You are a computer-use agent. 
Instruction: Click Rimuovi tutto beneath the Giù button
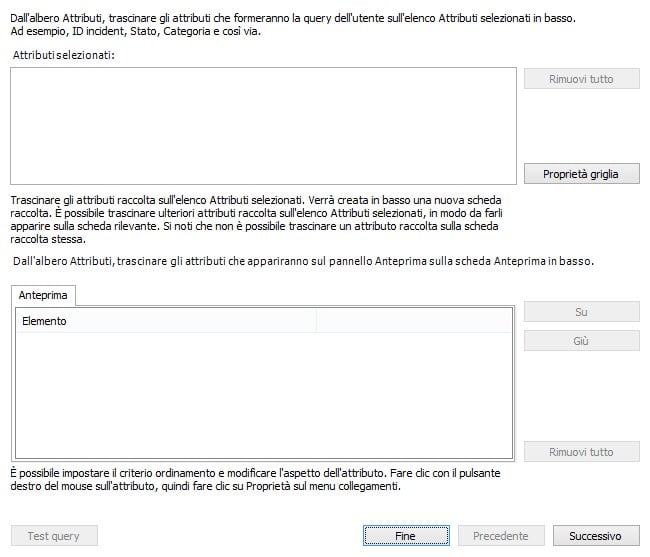pyautogui.click(x=581, y=452)
